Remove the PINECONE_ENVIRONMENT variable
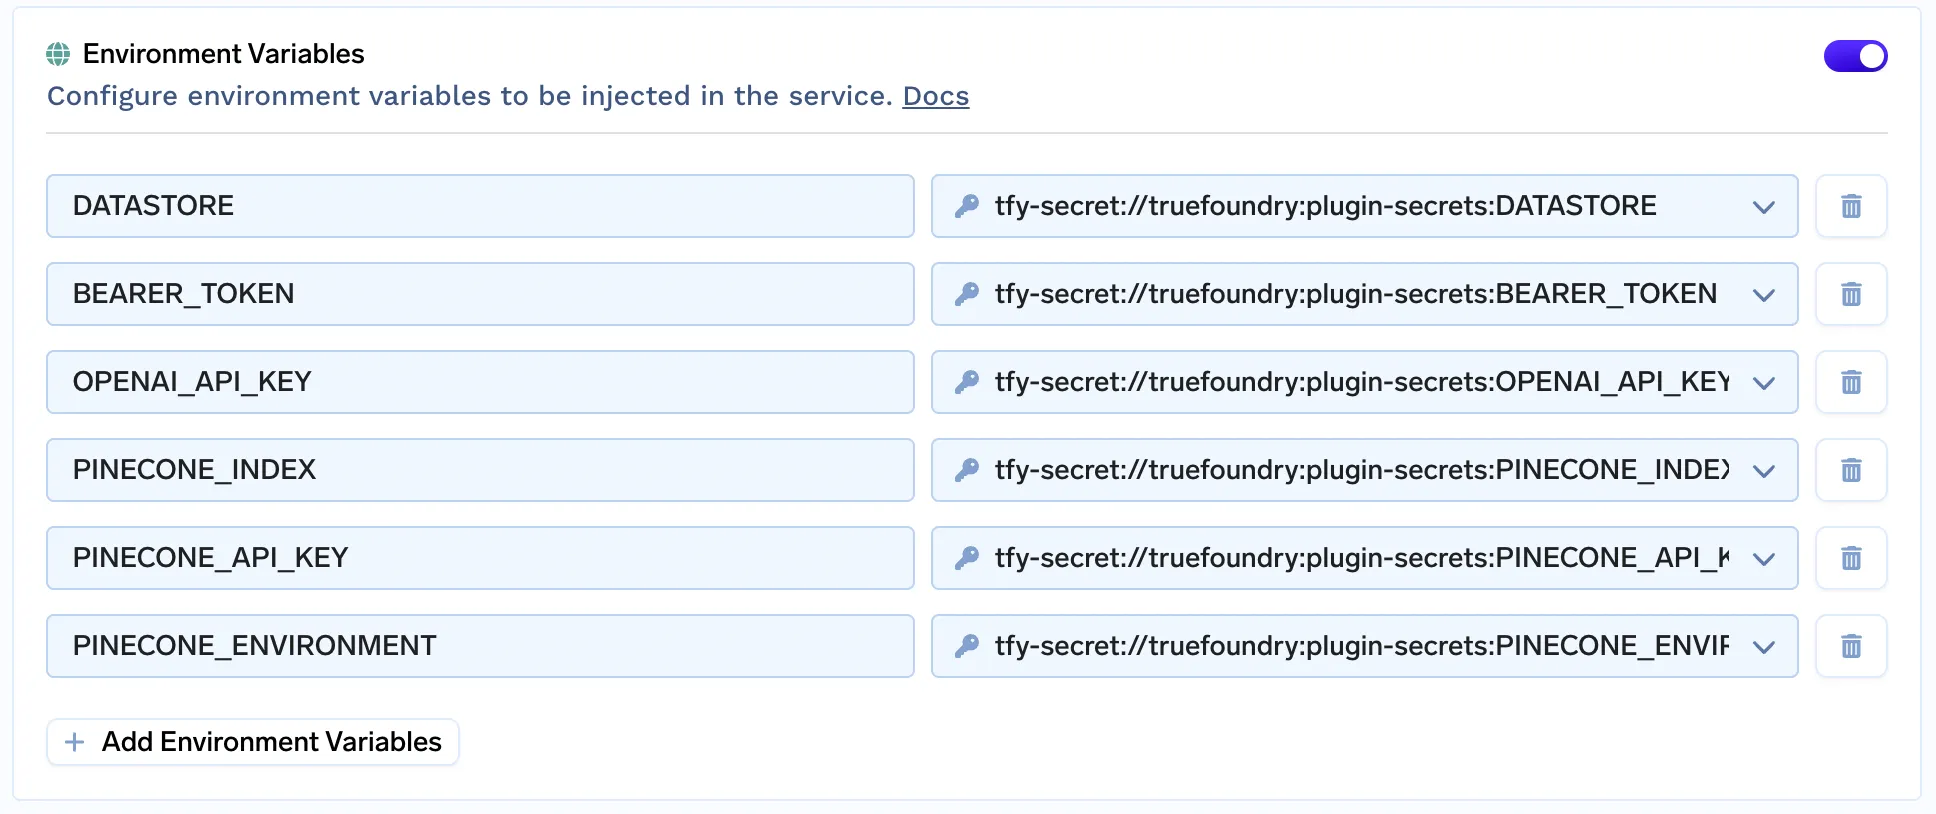Viewport: 1936px width, 814px height. point(1851,646)
